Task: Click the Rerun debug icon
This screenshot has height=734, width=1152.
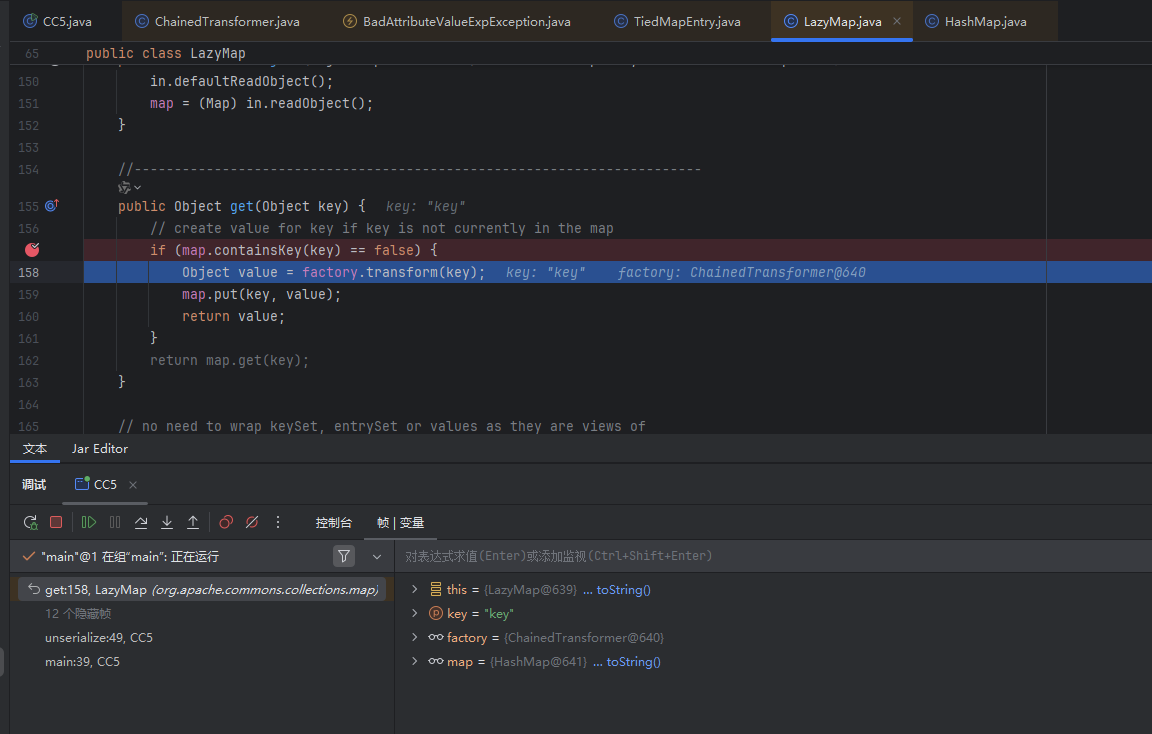Action: [31, 522]
